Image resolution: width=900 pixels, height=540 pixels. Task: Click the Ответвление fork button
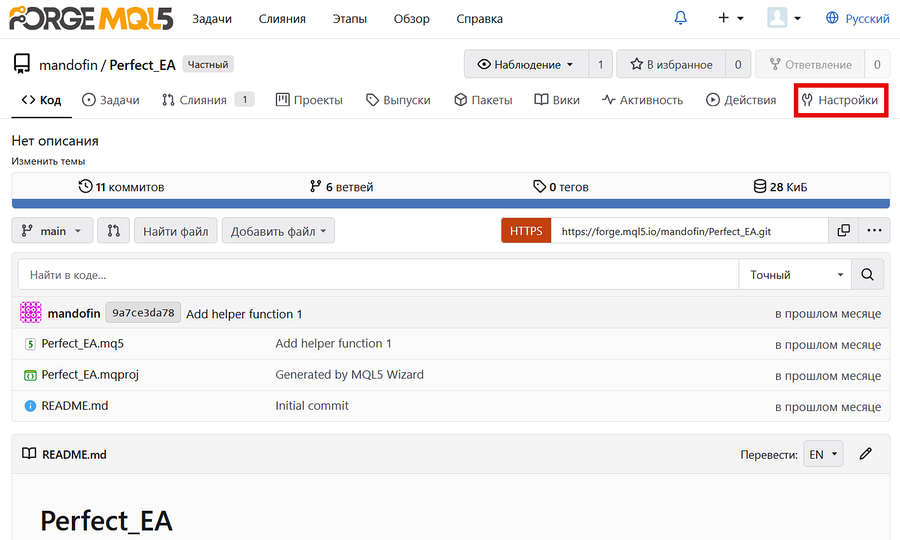pyautogui.click(x=810, y=64)
